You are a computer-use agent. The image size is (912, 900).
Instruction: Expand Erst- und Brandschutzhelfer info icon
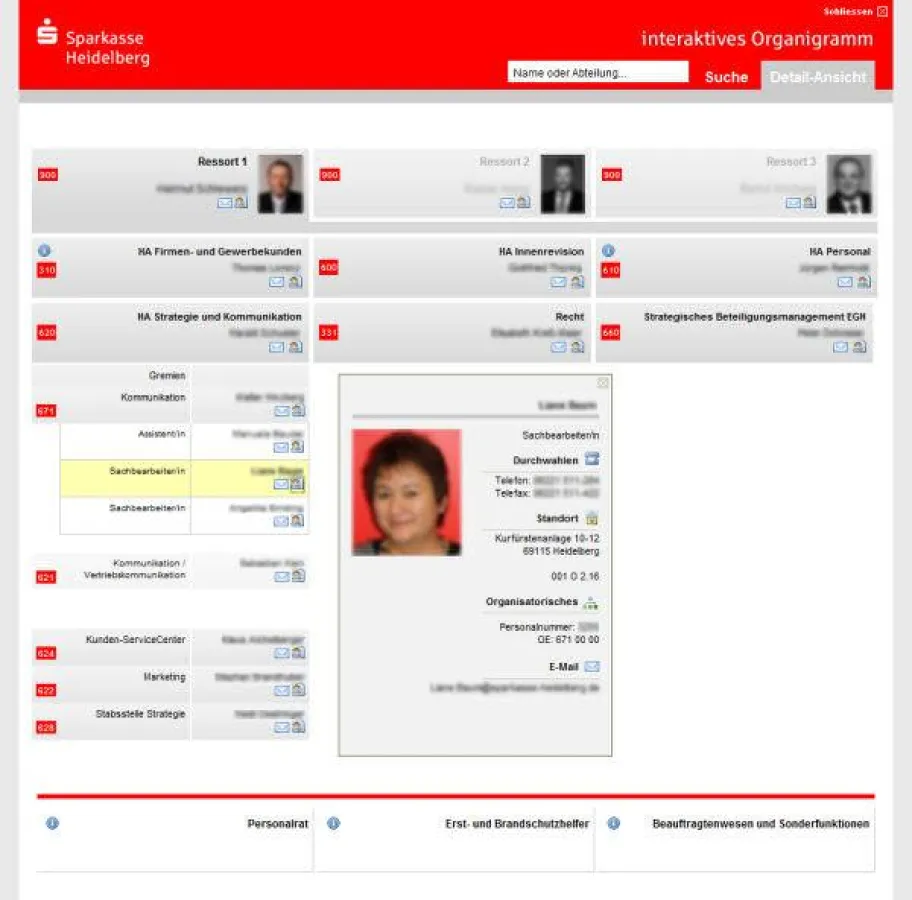click(x=333, y=823)
